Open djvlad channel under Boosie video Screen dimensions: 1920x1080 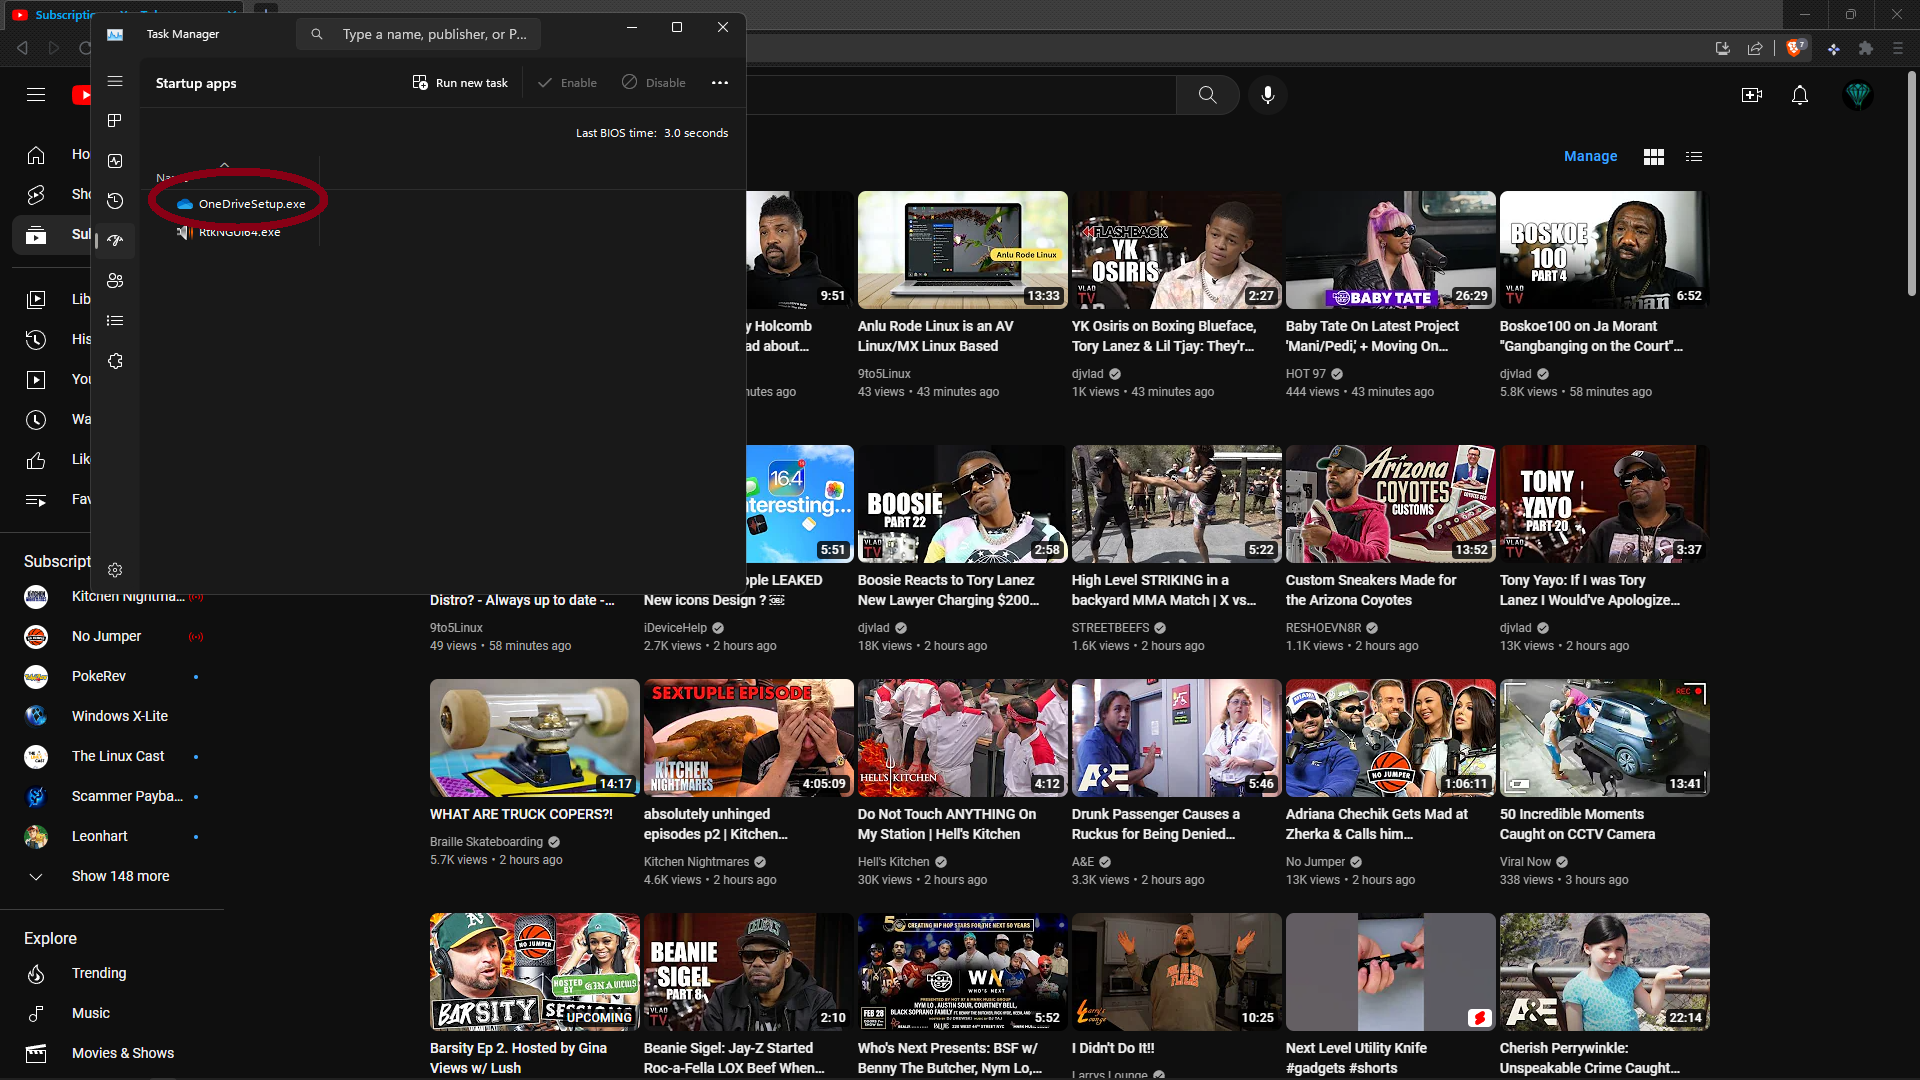[x=873, y=628]
